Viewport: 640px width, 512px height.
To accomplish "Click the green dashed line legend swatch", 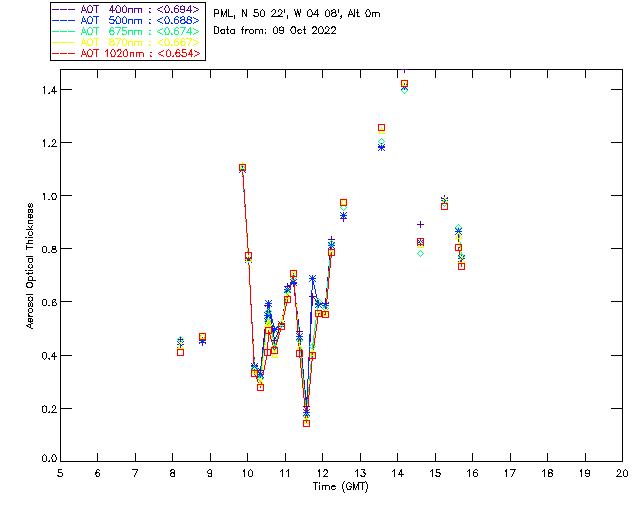I will point(64,31).
